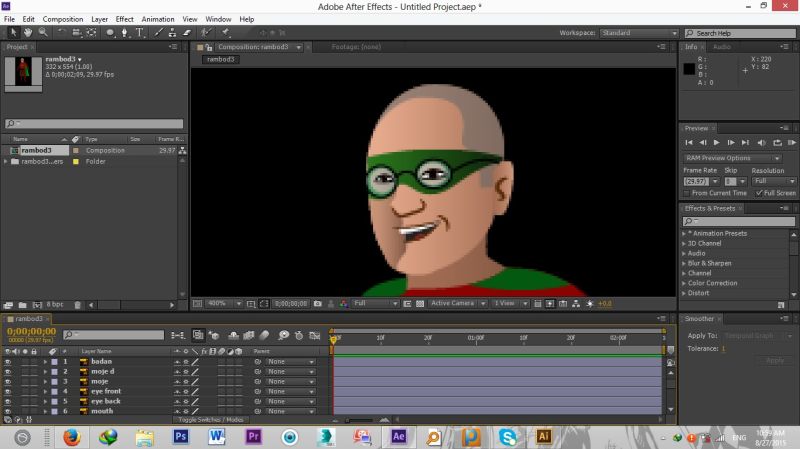800x449 pixels.
Task: Toggle the transparency grid icon
Action: pyautogui.click(x=420, y=304)
